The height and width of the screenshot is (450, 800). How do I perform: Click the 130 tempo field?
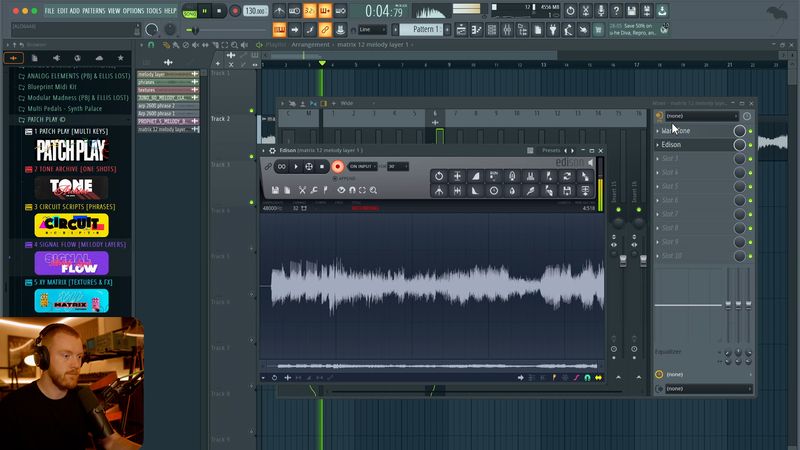(x=255, y=11)
